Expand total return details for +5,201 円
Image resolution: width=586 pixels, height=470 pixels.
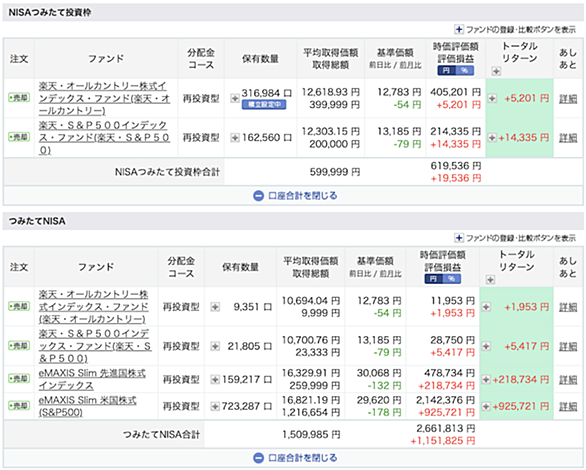(x=492, y=98)
